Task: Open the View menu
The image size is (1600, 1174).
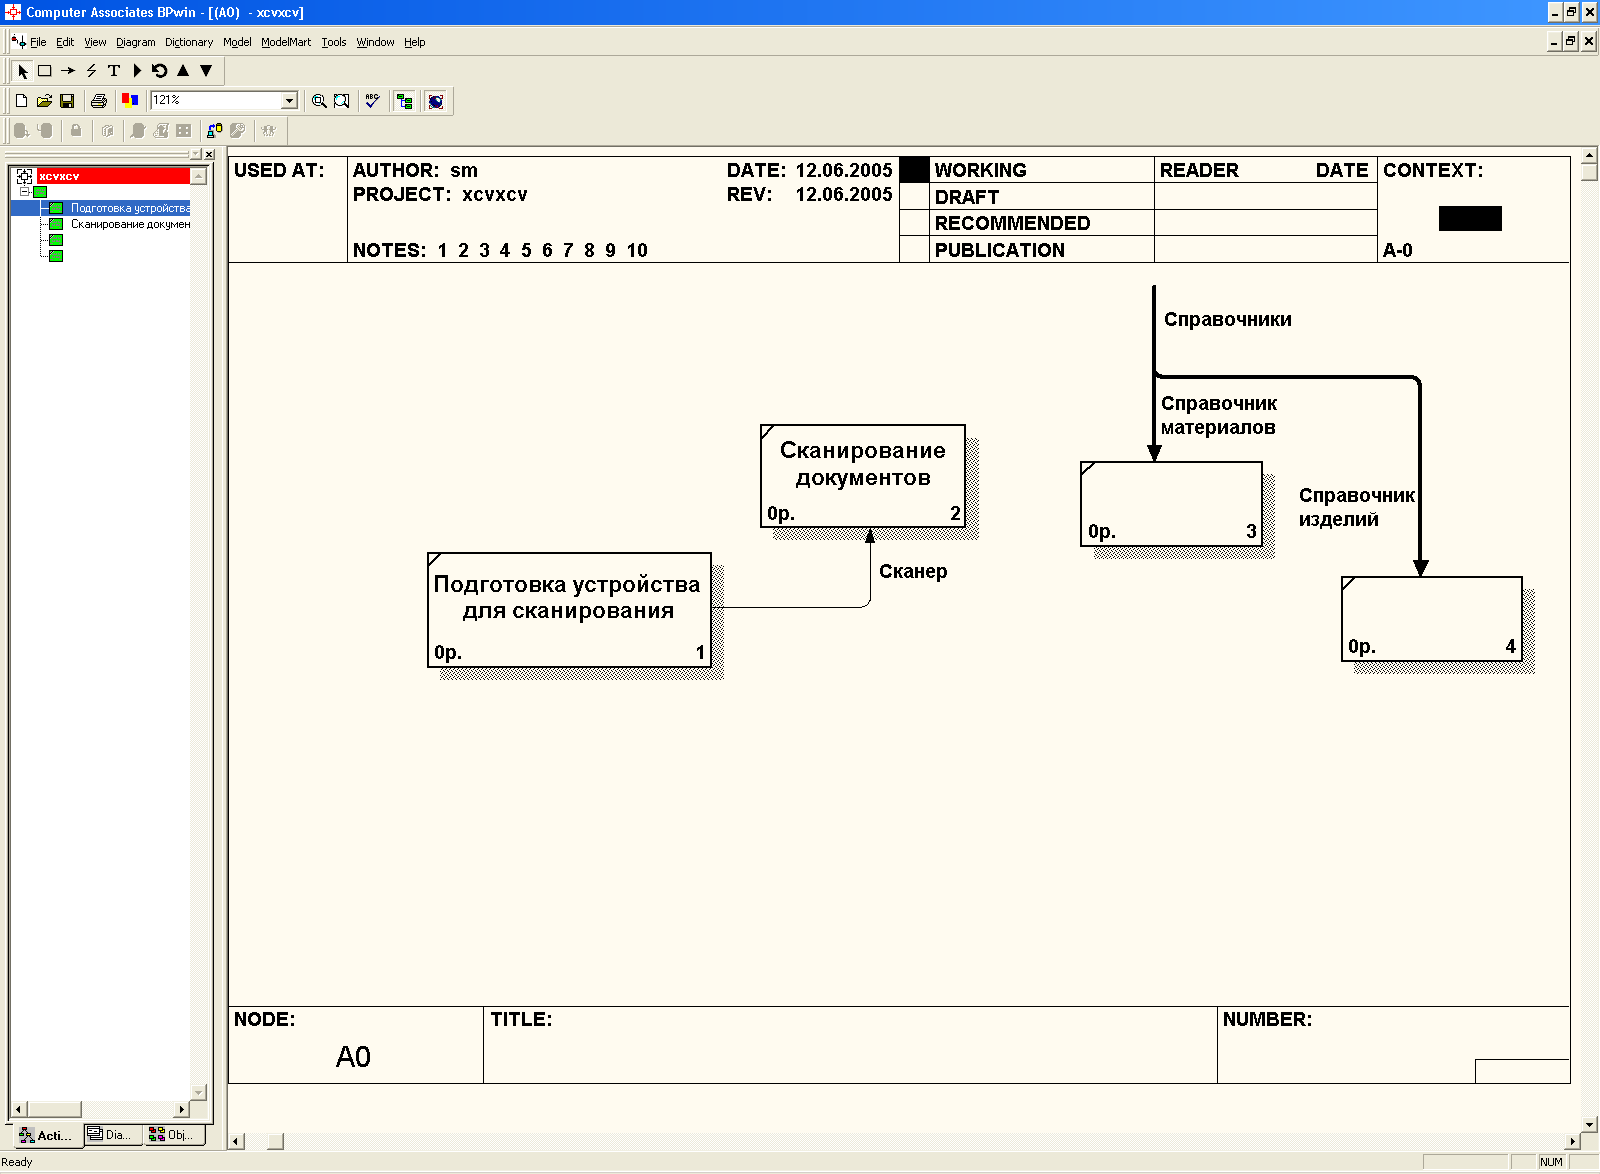Action: pyautogui.click(x=95, y=42)
